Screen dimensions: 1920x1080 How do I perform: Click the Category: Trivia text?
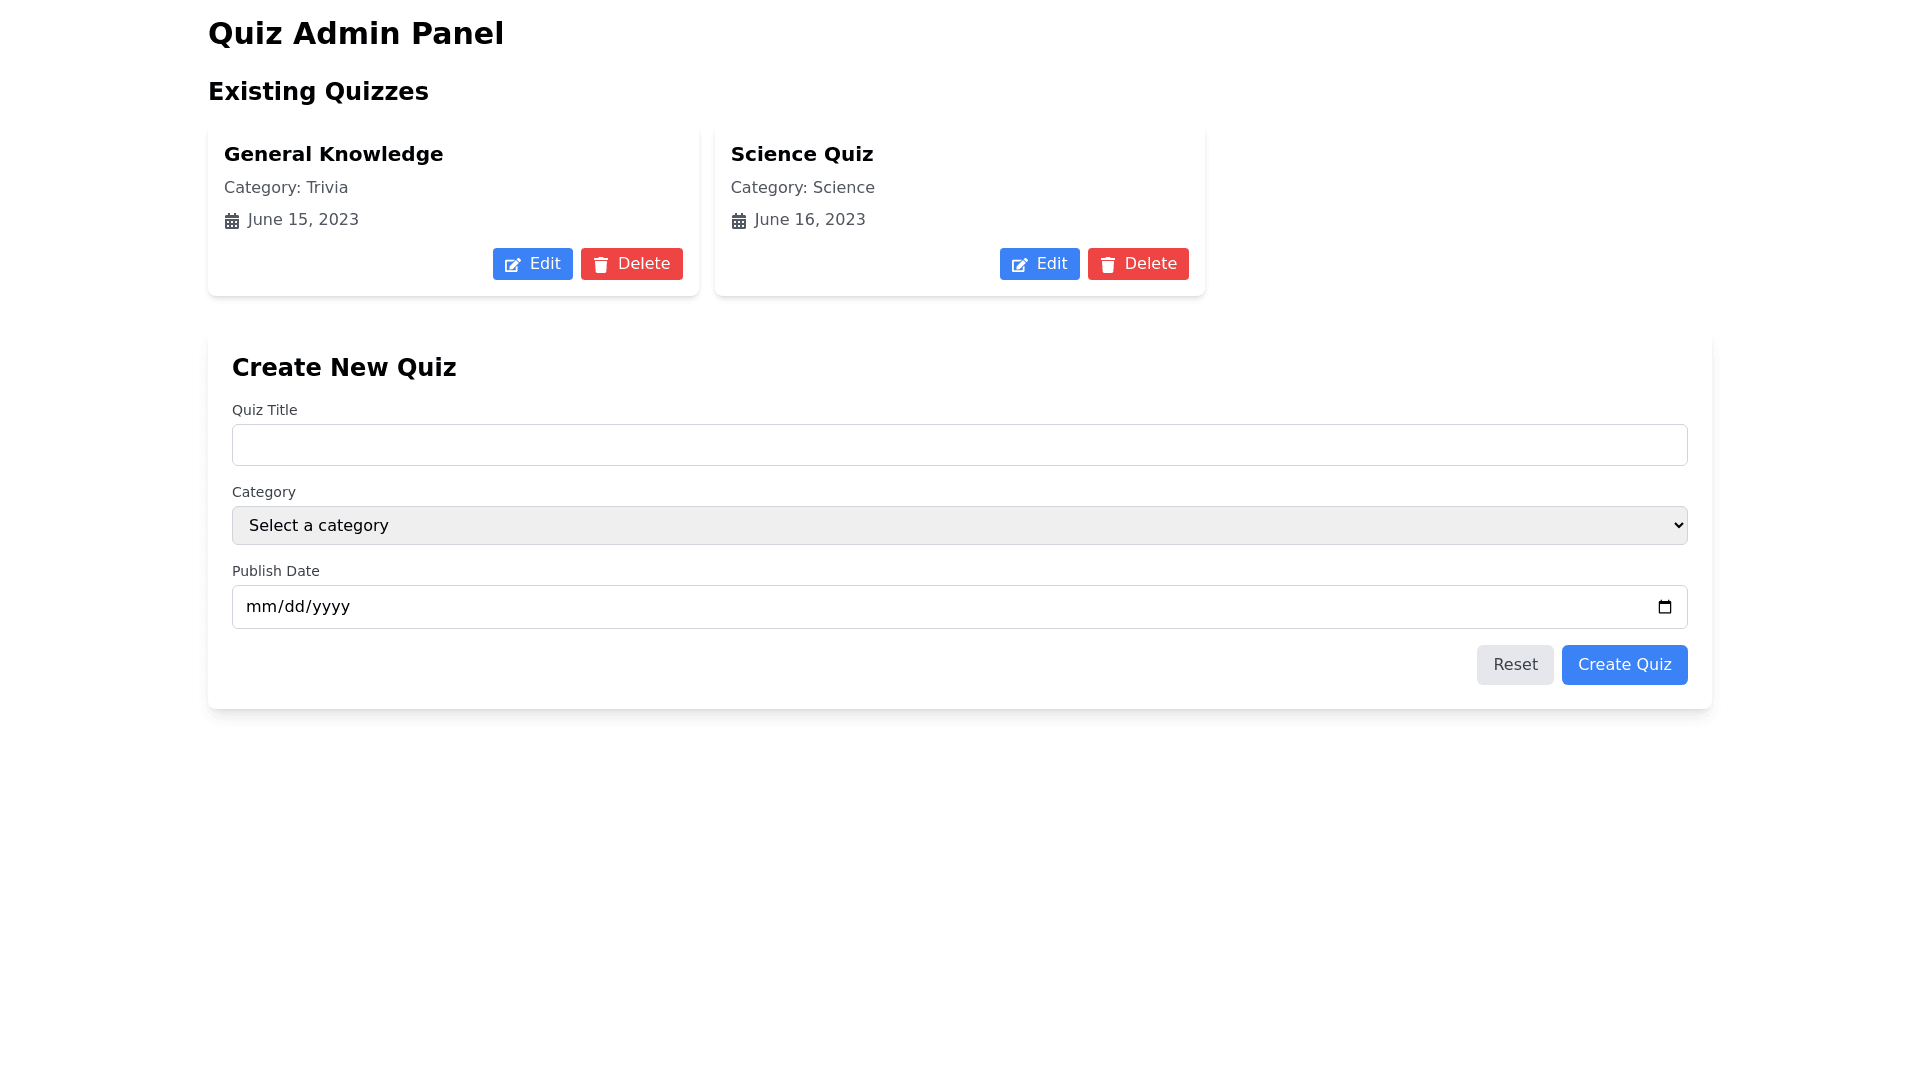pyautogui.click(x=286, y=188)
